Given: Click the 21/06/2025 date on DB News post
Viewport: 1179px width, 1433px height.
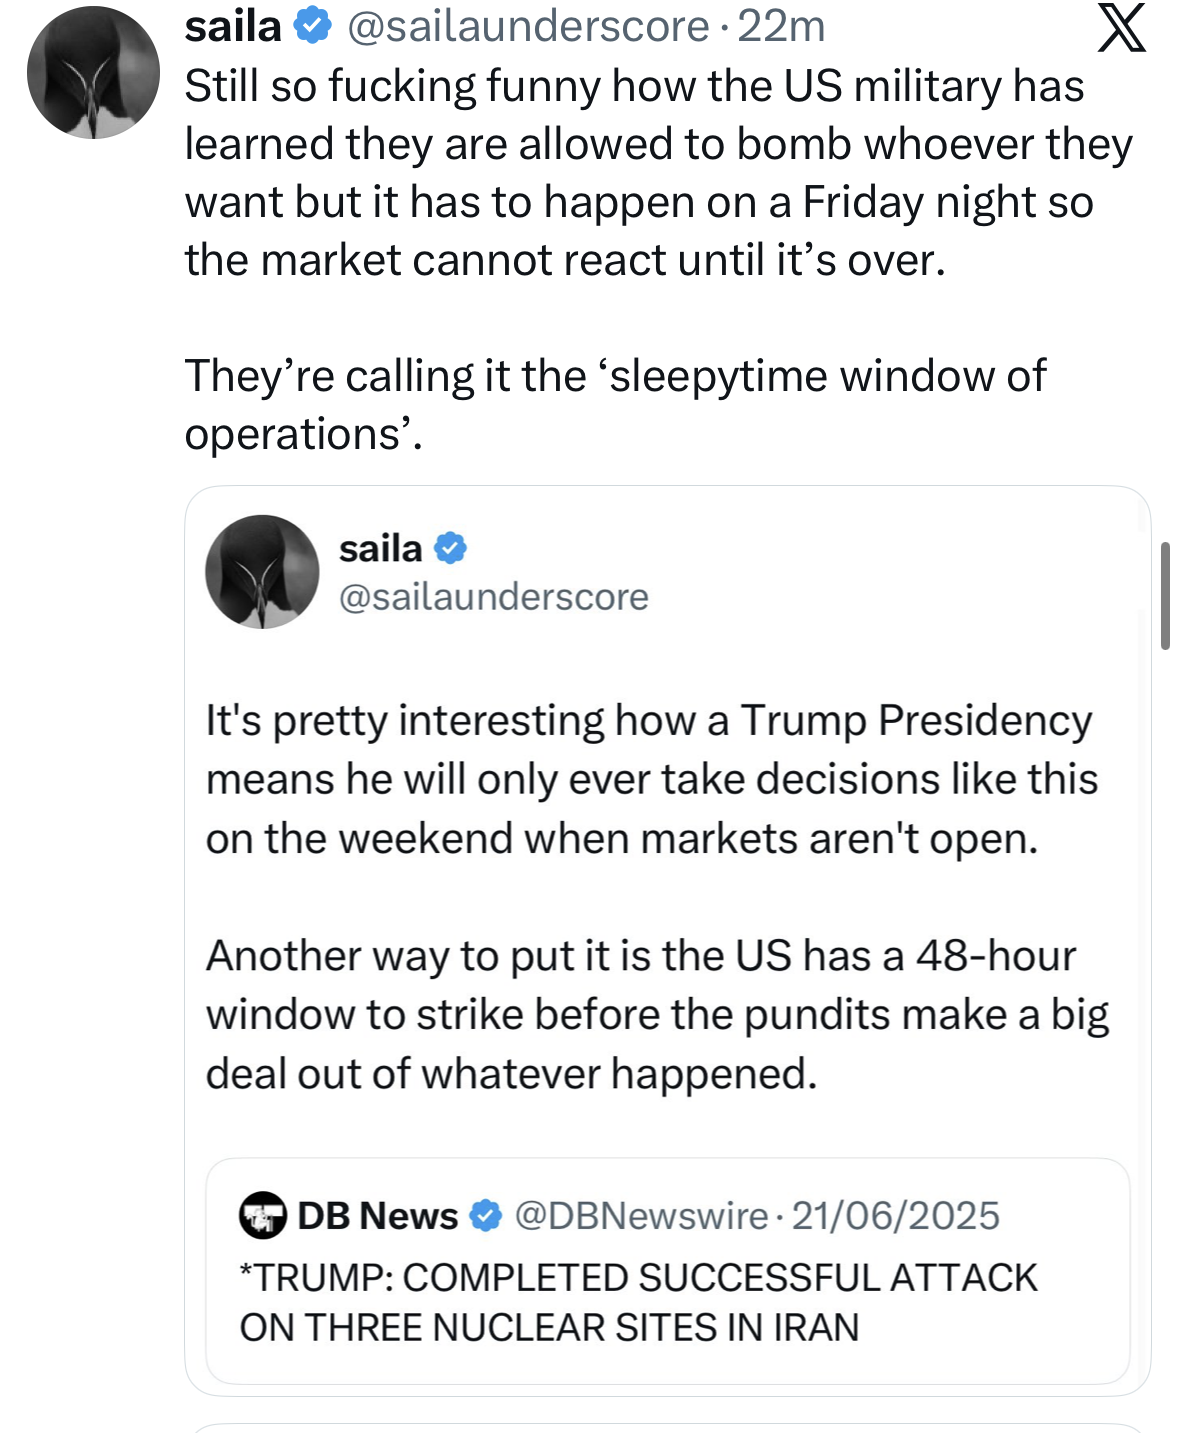Looking at the screenshot, I should click(895, 1216).
